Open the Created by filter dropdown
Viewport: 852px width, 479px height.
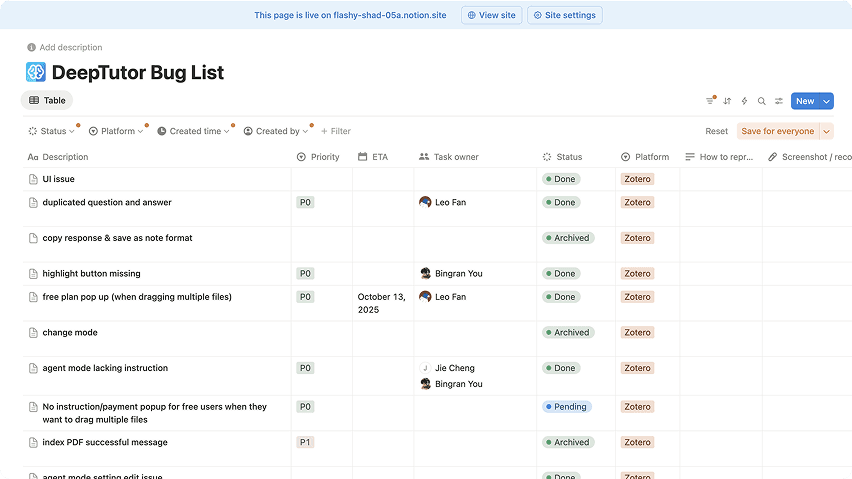[x=275, y=131]
